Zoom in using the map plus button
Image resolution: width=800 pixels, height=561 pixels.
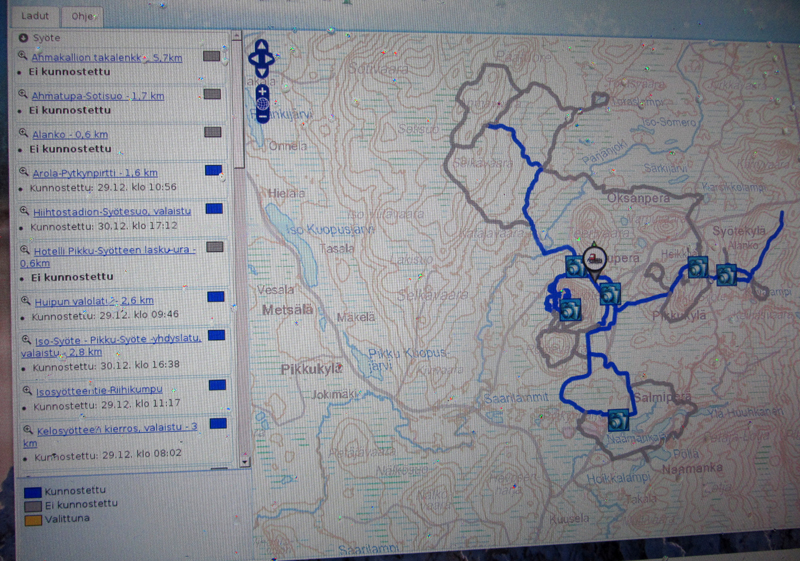pos(262,91)
